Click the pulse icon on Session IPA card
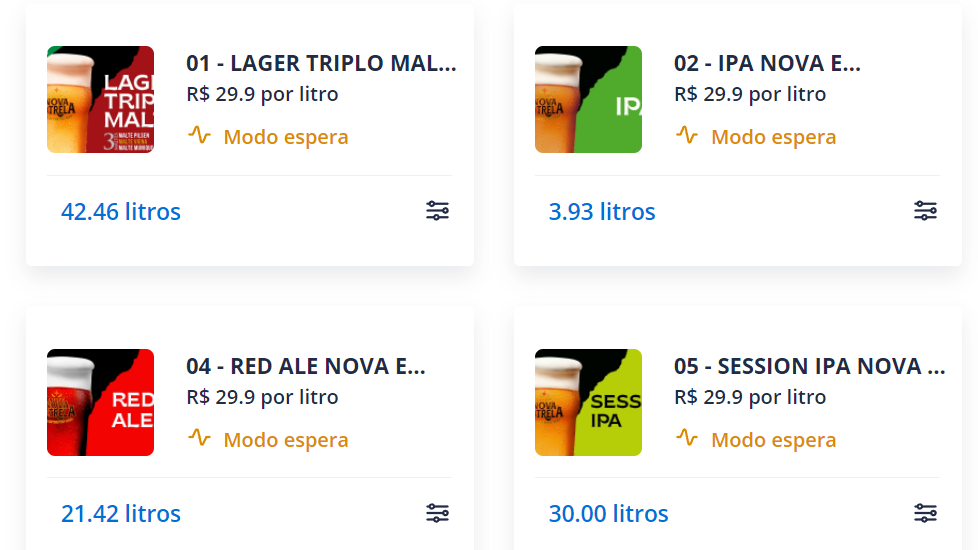The image size is (978, 550). (687, 438)
